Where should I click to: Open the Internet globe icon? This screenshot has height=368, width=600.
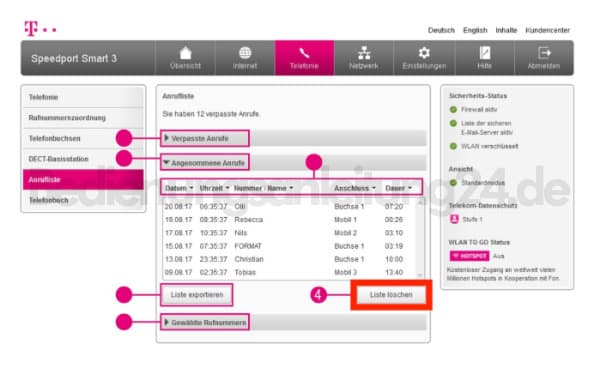(245, 53)
